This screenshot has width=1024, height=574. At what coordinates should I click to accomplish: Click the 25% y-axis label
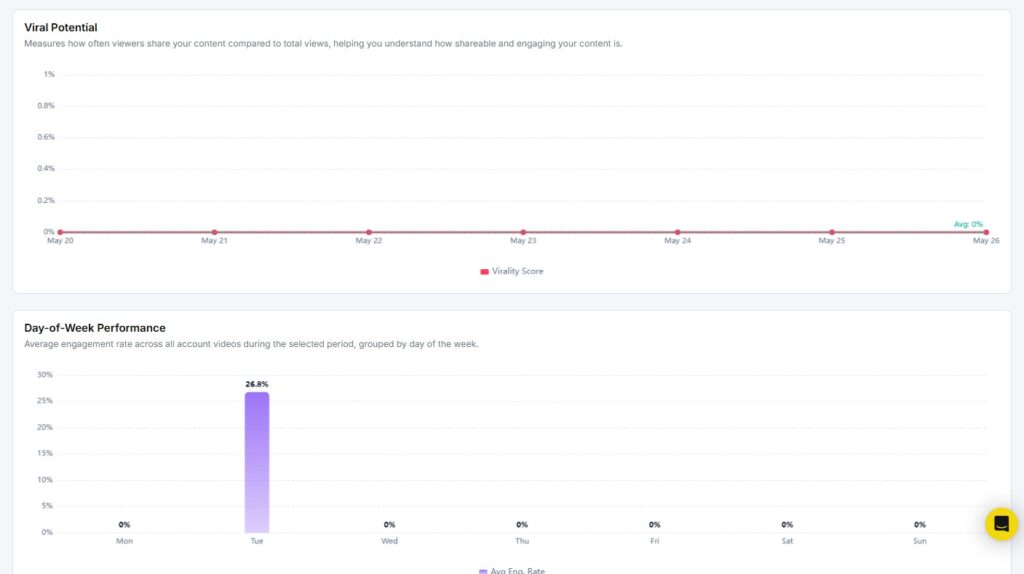[44, 401]
